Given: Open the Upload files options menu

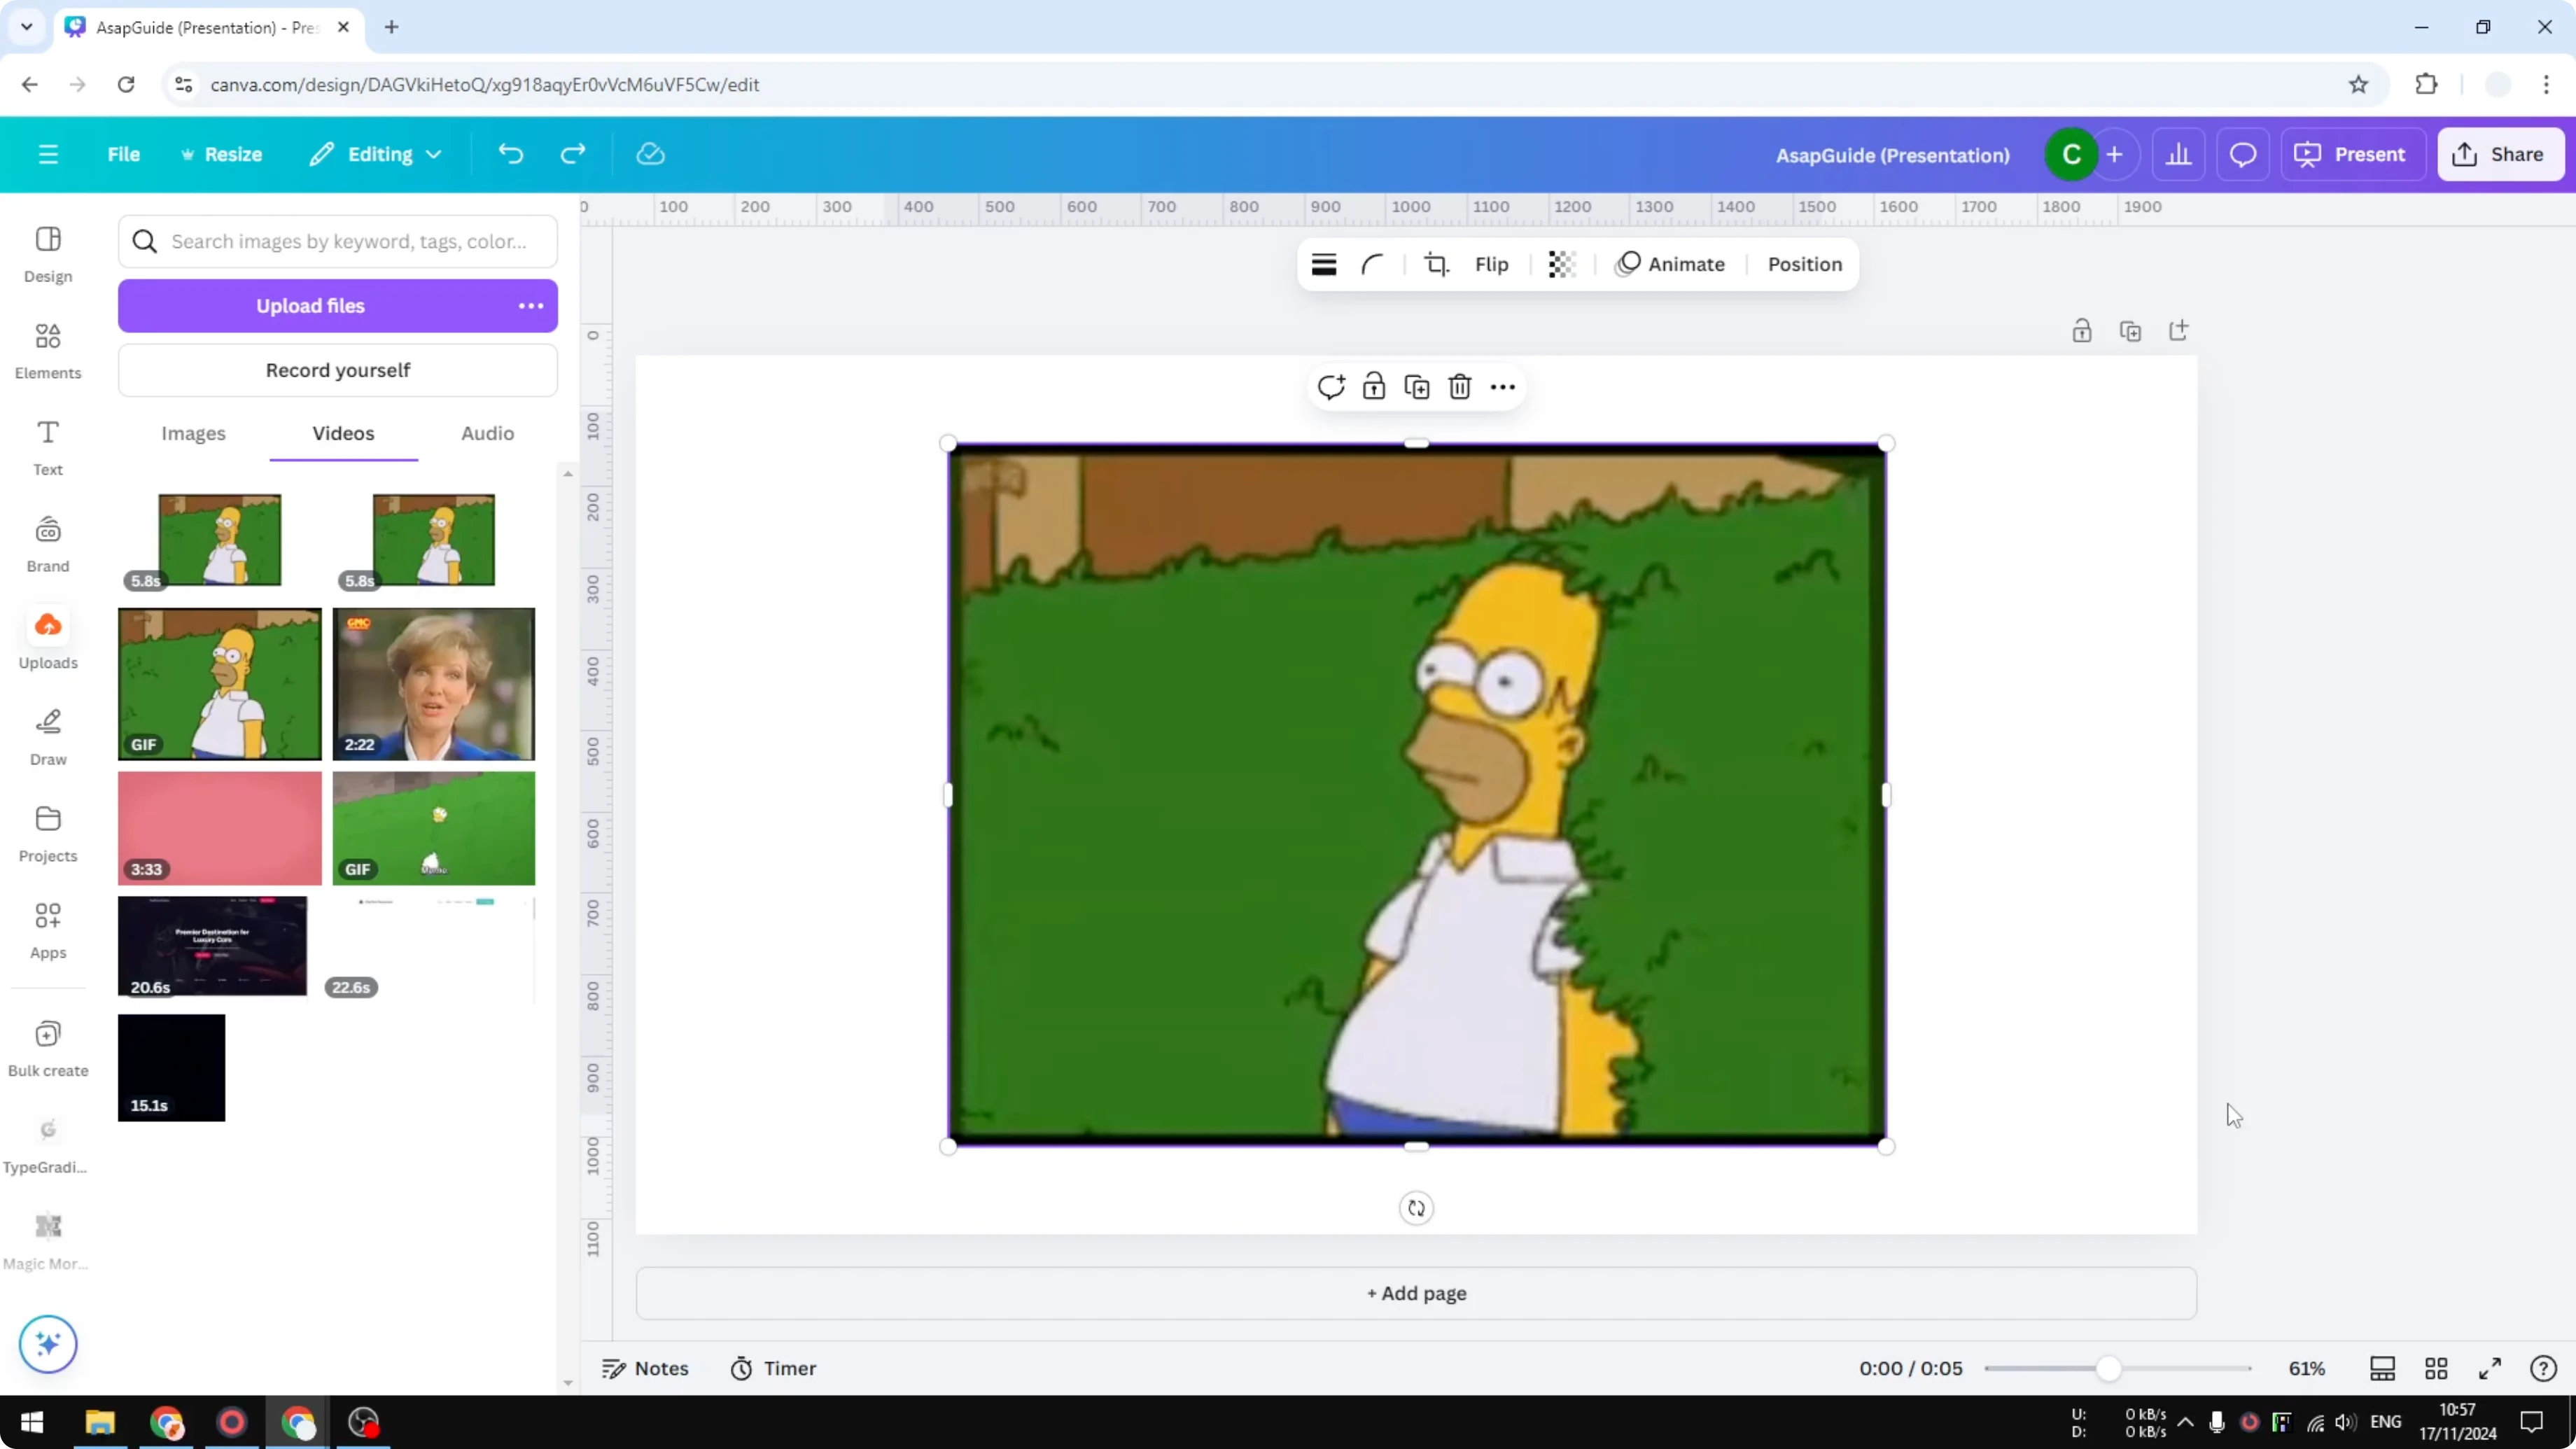Looking at the screenshot, I should [530, 305].
